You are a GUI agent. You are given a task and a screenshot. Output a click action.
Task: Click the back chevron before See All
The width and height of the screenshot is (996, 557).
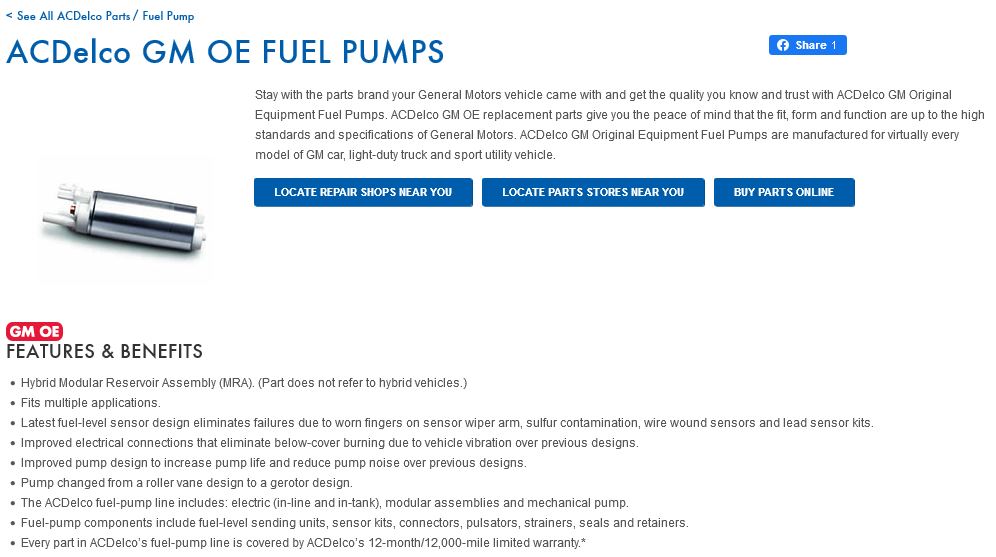pyautogui.click(x=9, y=16)
